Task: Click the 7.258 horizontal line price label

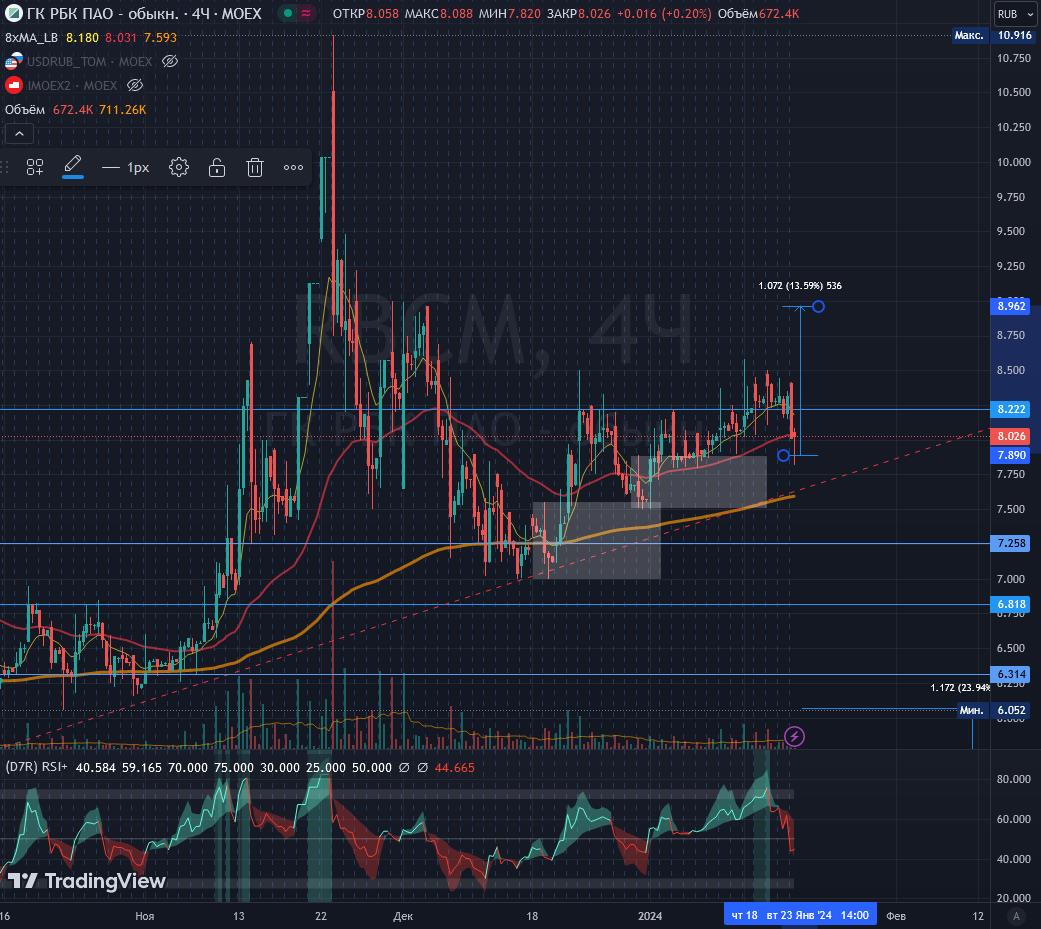Action: tap(1011, 543)
